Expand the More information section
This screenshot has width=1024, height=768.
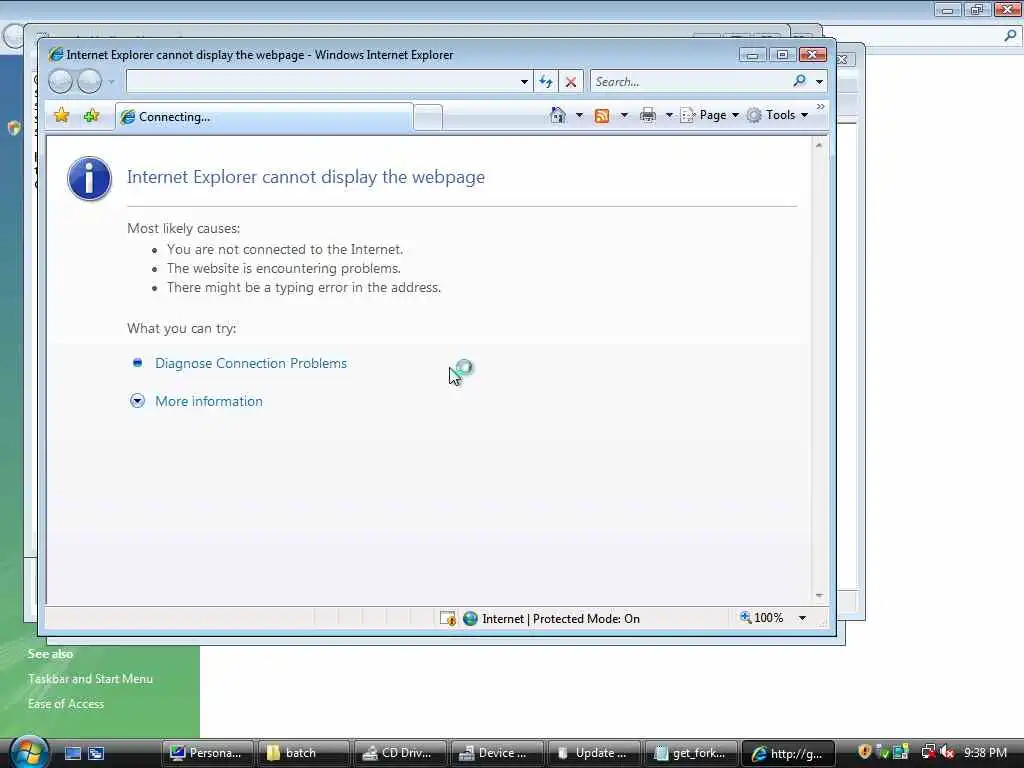[x=208, y=401]
